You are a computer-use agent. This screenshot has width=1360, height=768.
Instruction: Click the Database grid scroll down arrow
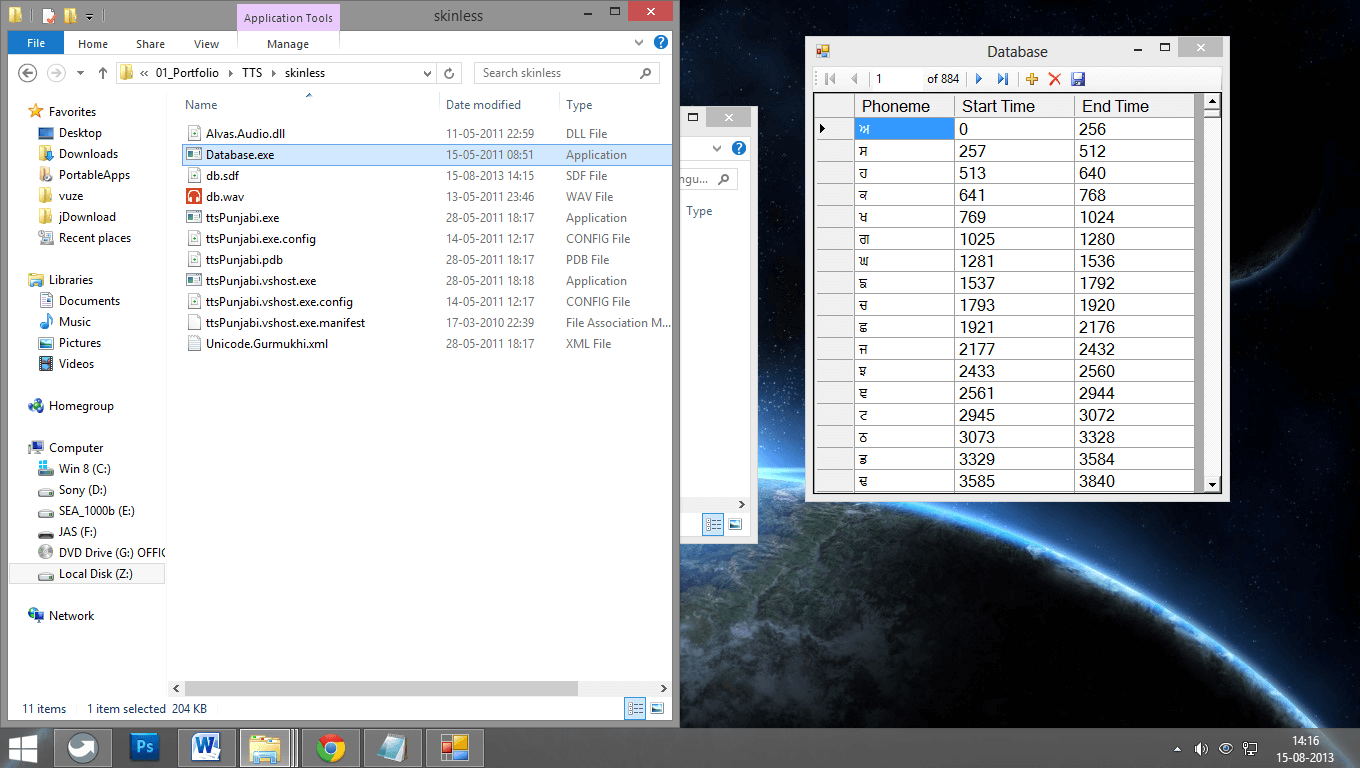click(x=1212, y=484)
